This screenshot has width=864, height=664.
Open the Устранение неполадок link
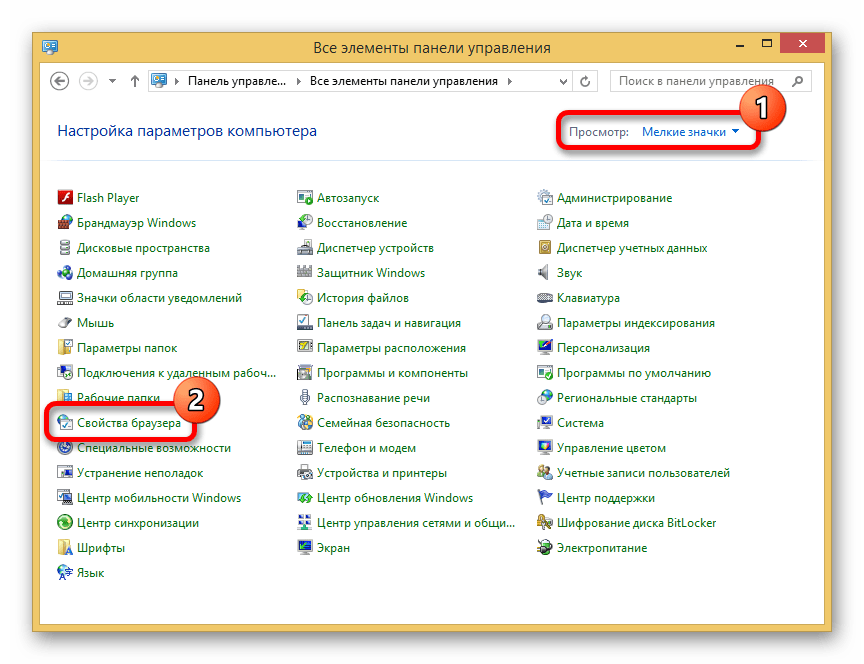click(x=140, y=472)
